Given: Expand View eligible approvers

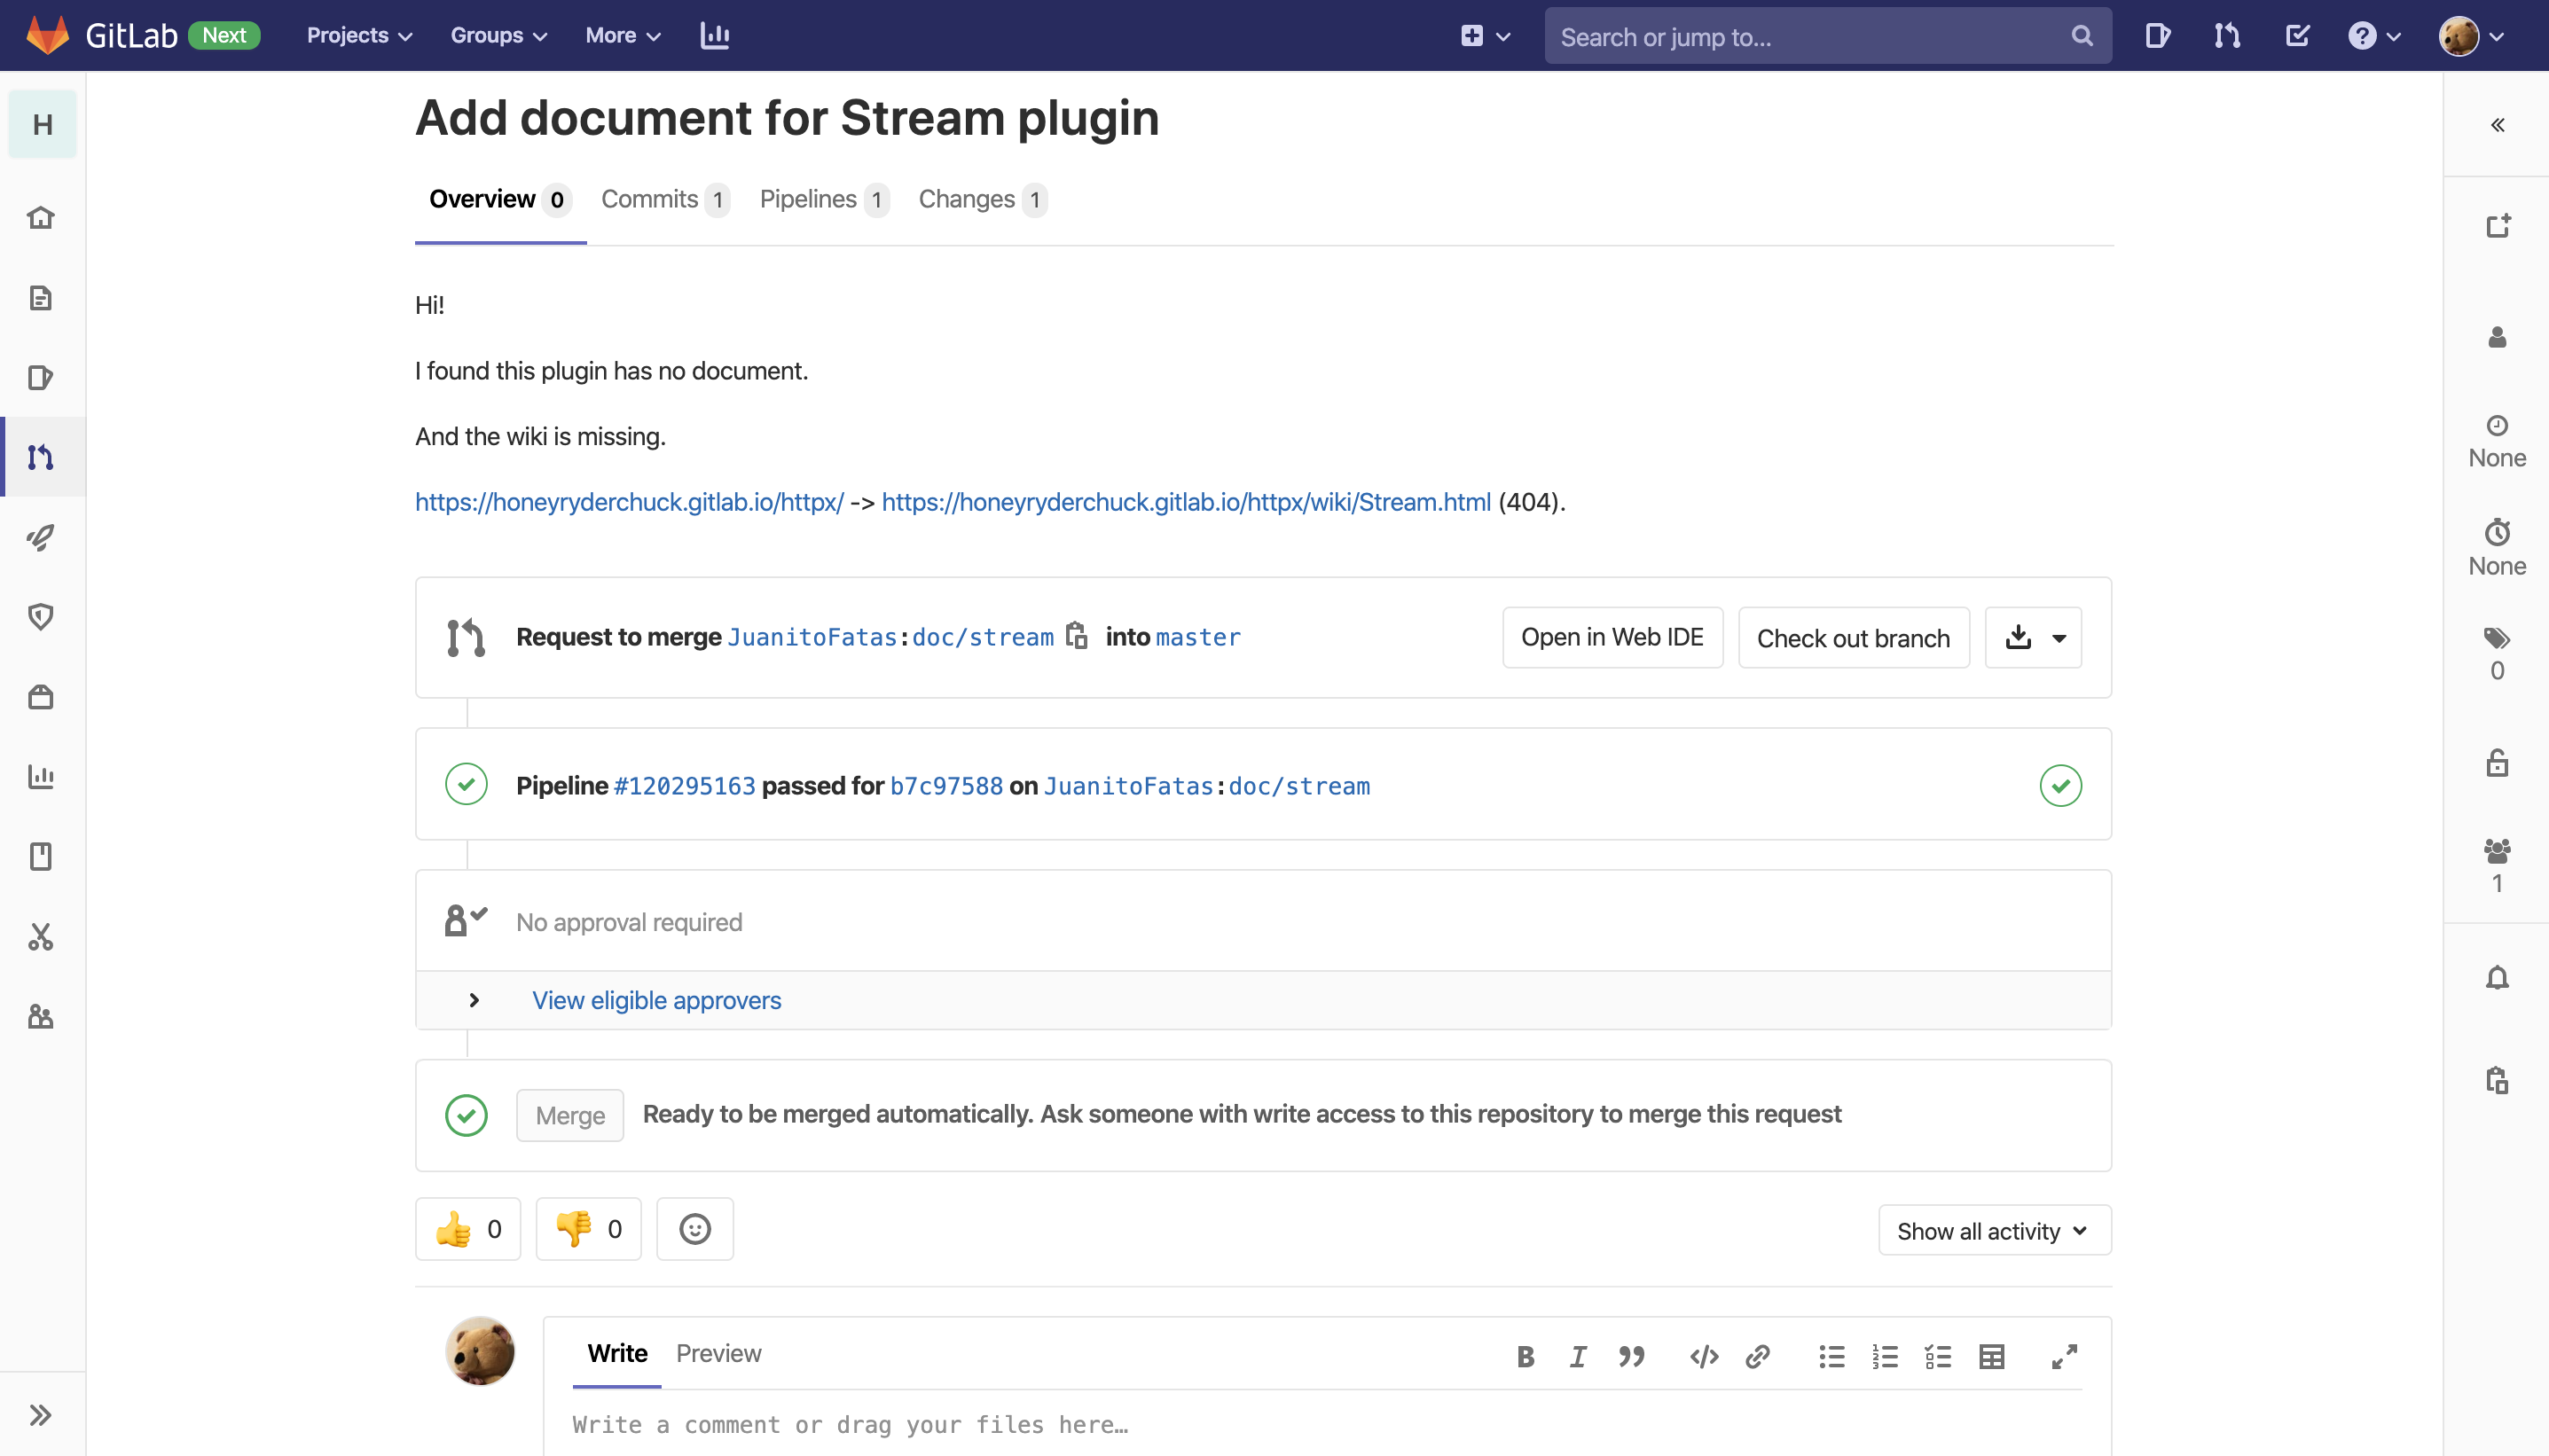Looking at the screenshot, I should pyautogui.click(x=656, y=1000).
